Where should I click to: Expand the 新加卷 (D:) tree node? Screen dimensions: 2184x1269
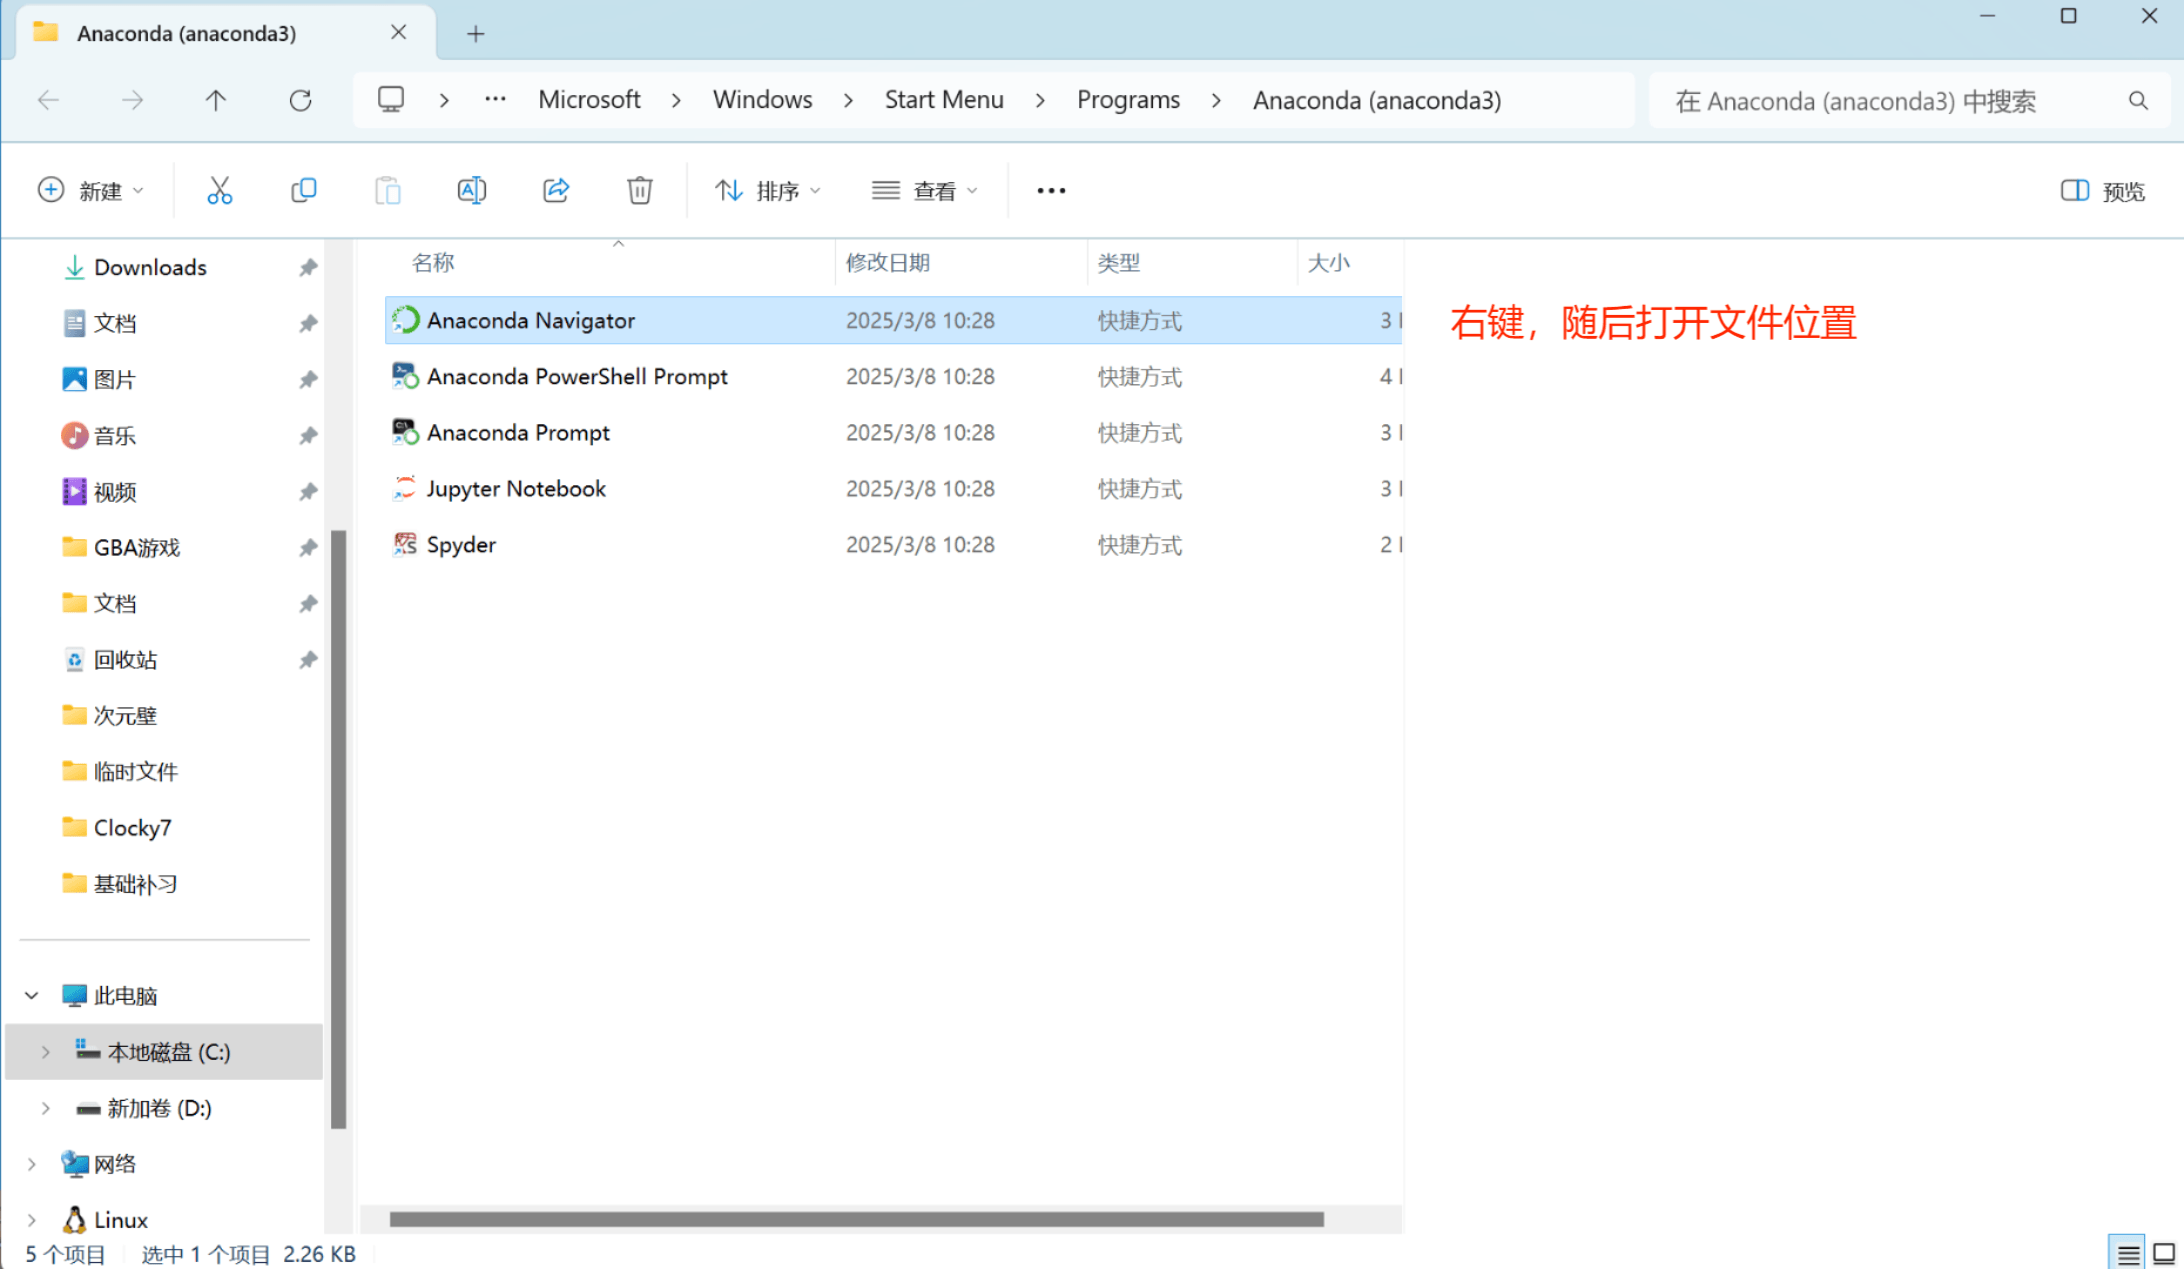click(45, 1108)
